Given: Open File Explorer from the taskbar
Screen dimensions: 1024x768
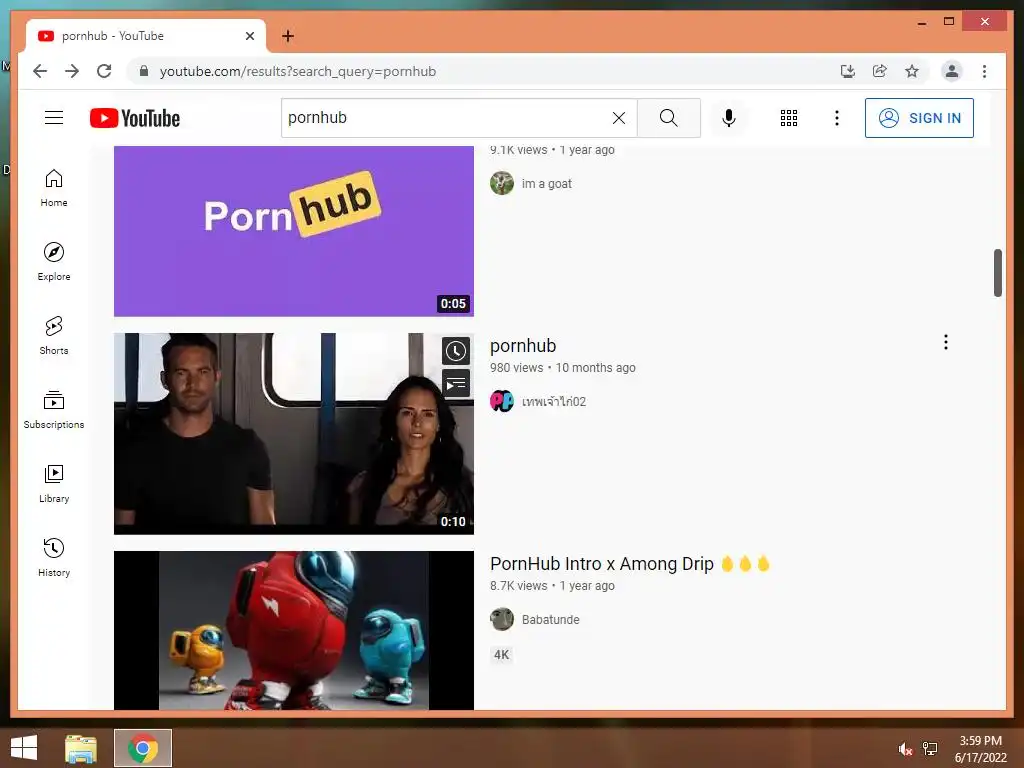Looking at the screenshot, I should (x=81, y=748).
